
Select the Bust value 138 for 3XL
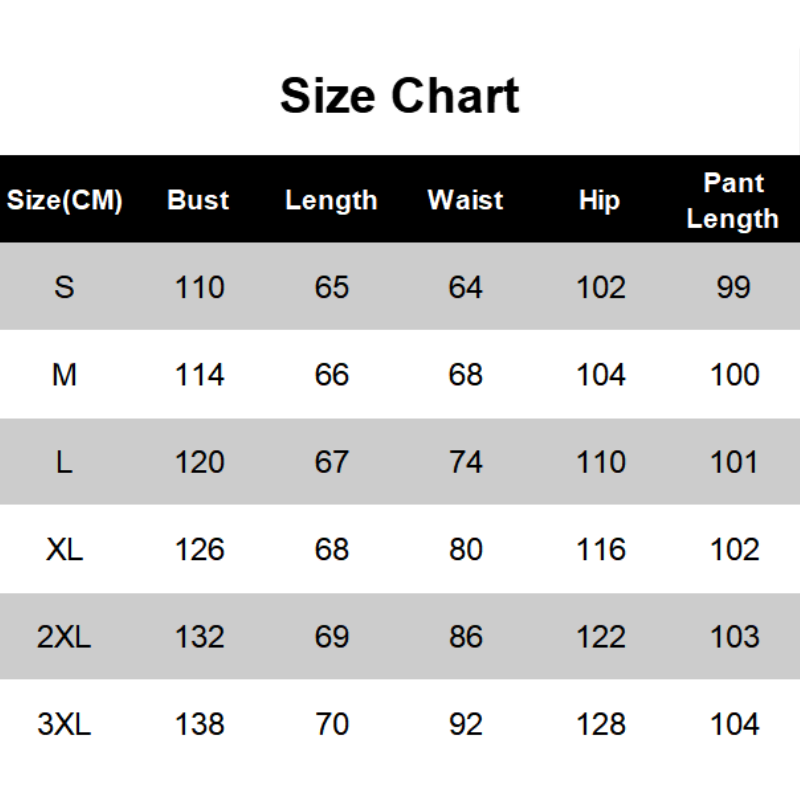coord(200,724)
